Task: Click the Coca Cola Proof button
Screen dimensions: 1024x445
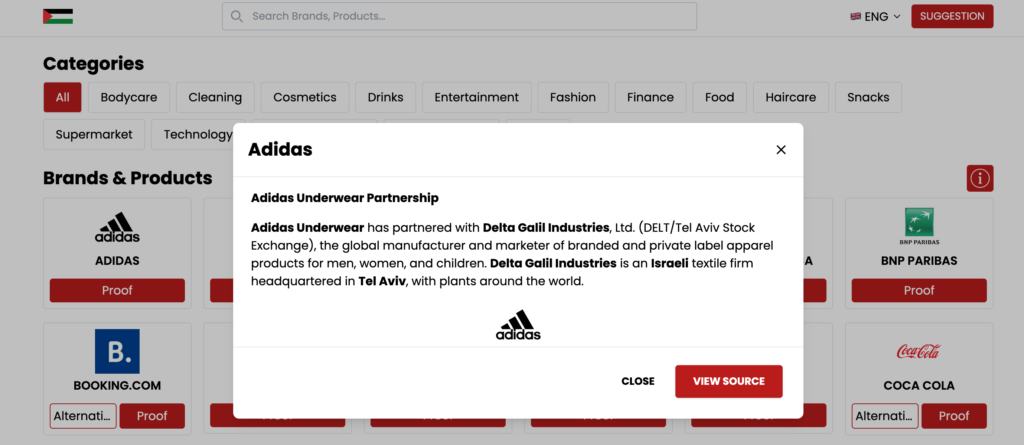Action: [954, 416]
